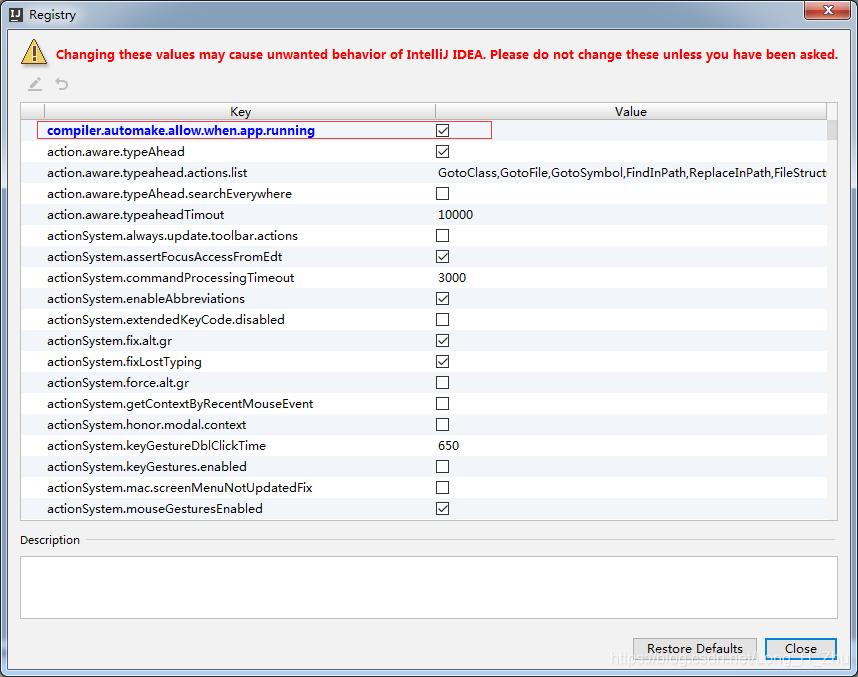
Task: Select actionSystem.extendedKeyCode.disabled key
Action: click(x=166, y=320)
